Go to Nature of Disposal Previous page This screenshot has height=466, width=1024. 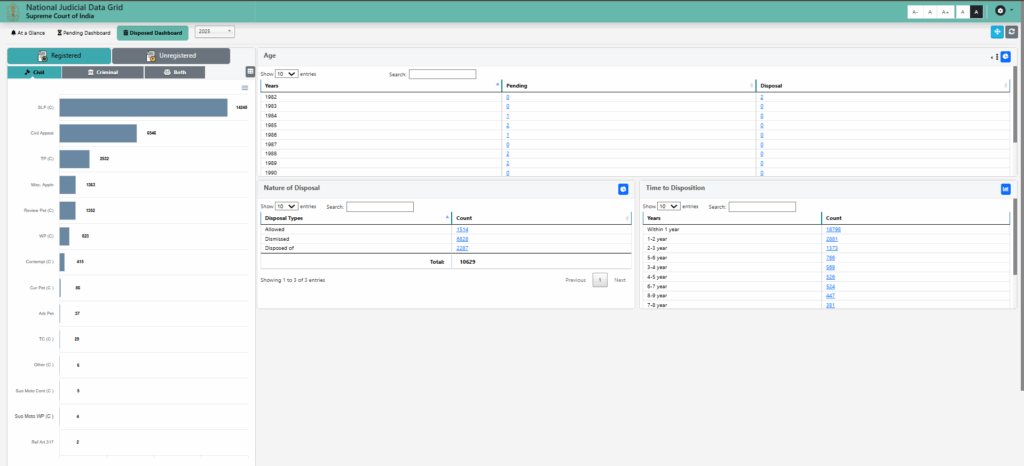coord(575,280)
